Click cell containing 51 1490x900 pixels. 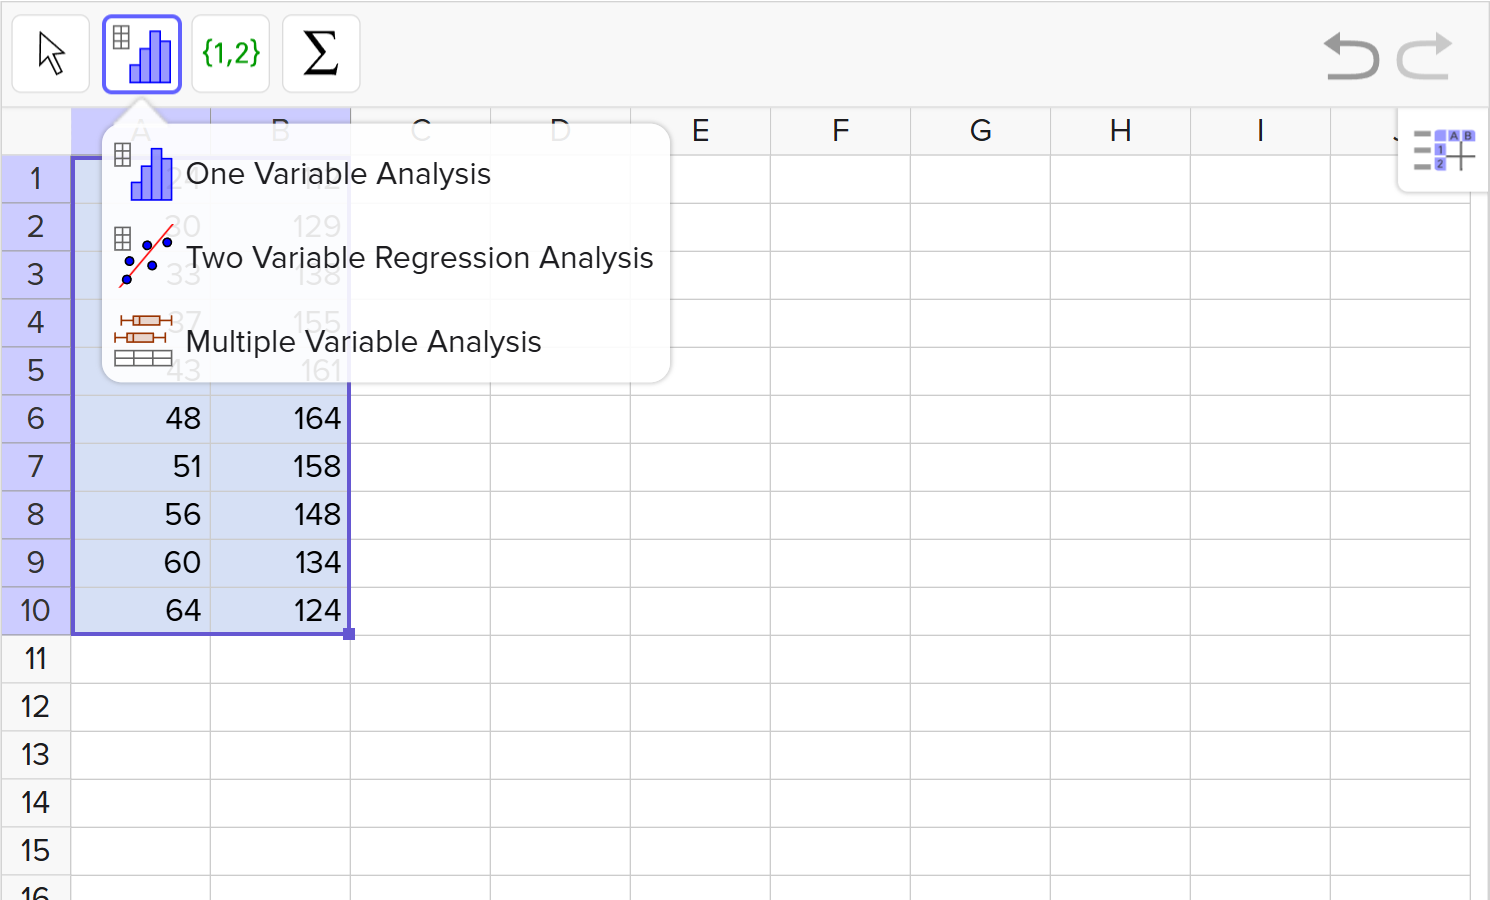(x=141, y=467)
